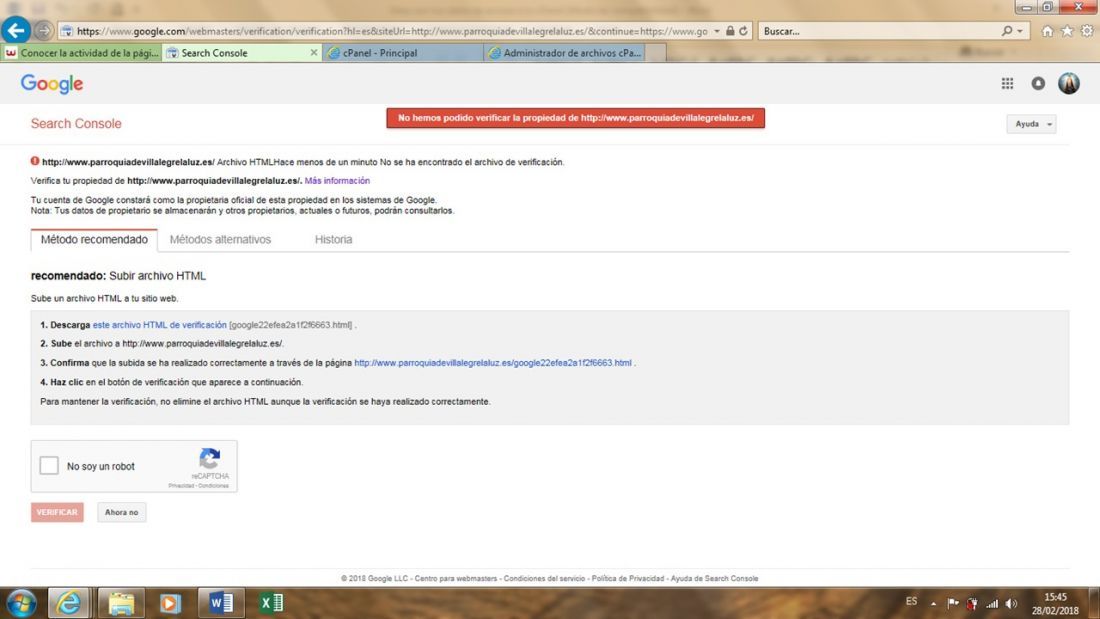Click the network signal tray icon
The width and height of the screenshot is (1100, 619).
(992, 603)
